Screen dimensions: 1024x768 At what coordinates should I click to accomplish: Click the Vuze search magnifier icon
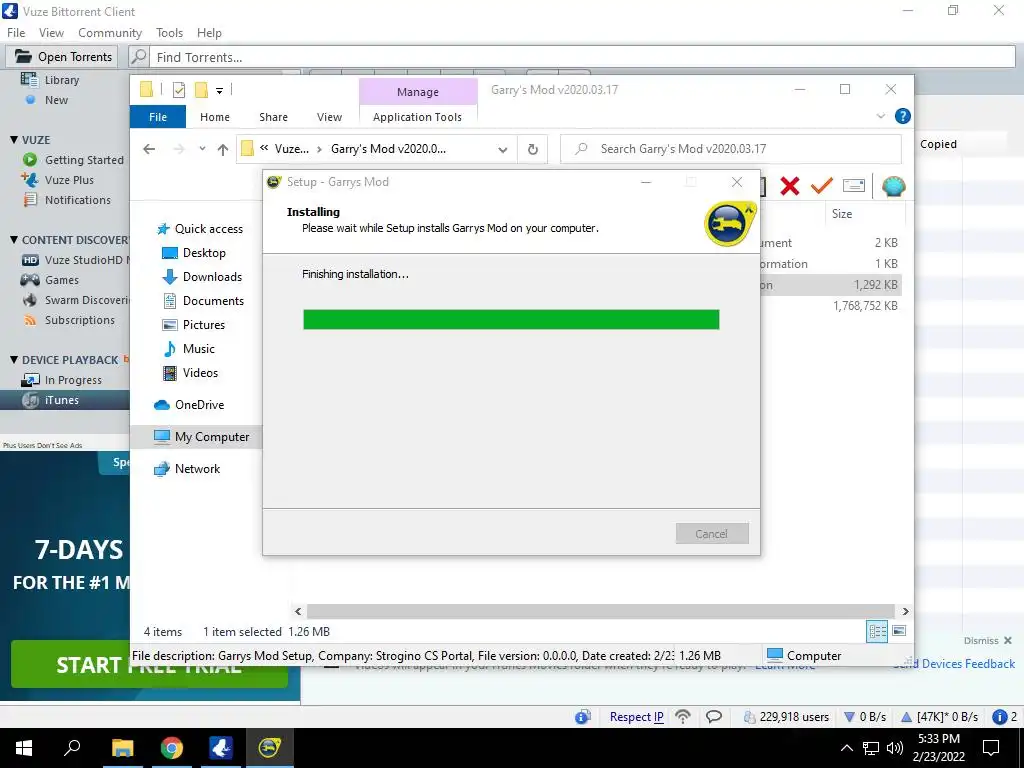pyautogui.click(x=138, y=57)
